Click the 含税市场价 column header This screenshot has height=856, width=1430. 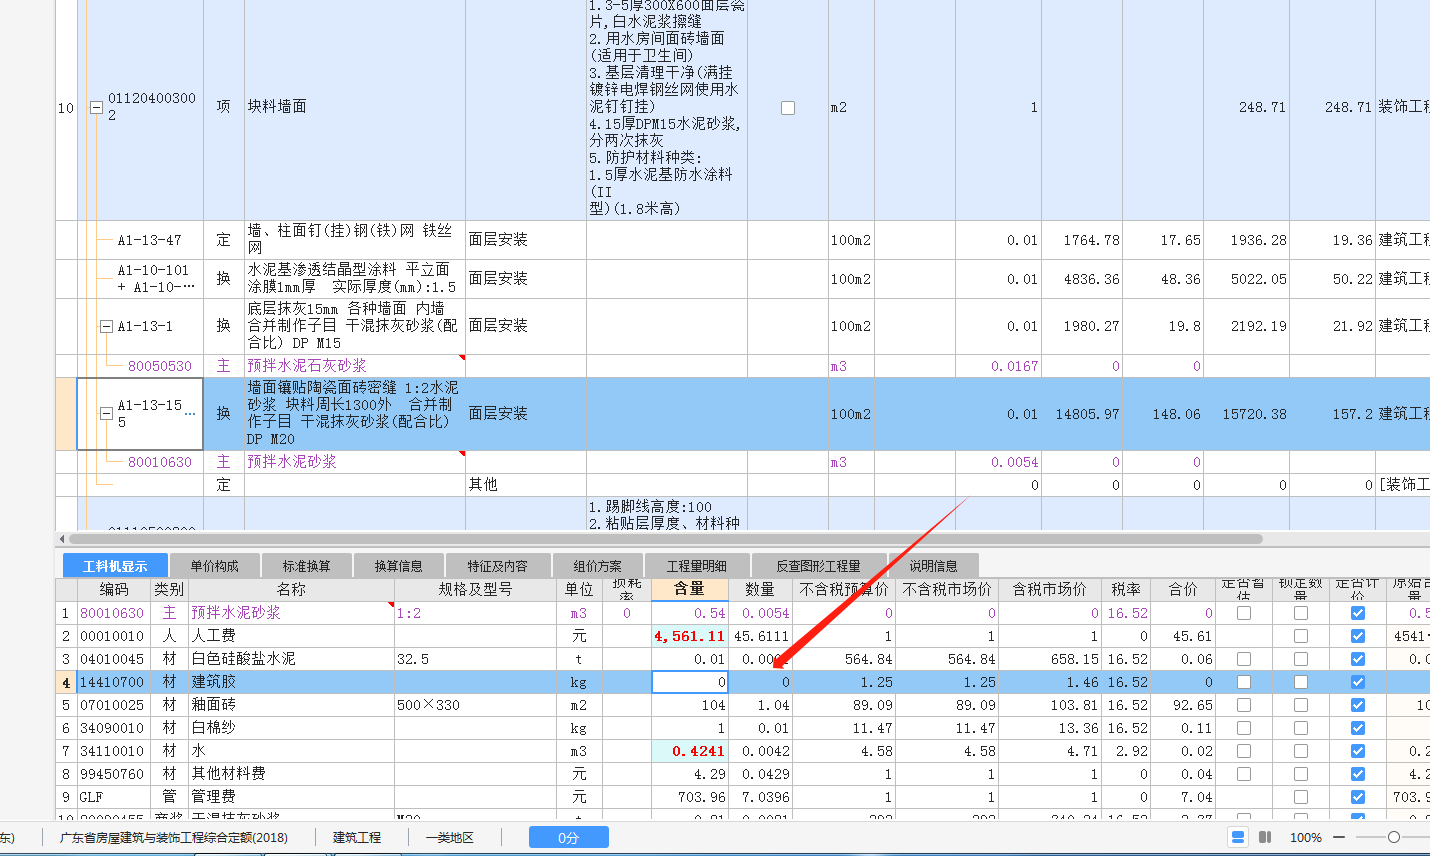point(1049,589)
